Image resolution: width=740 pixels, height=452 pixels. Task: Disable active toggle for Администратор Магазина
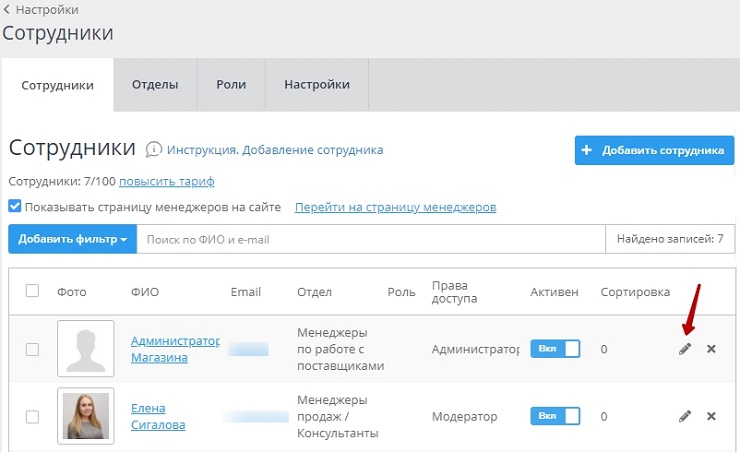[x=555, y=349]
